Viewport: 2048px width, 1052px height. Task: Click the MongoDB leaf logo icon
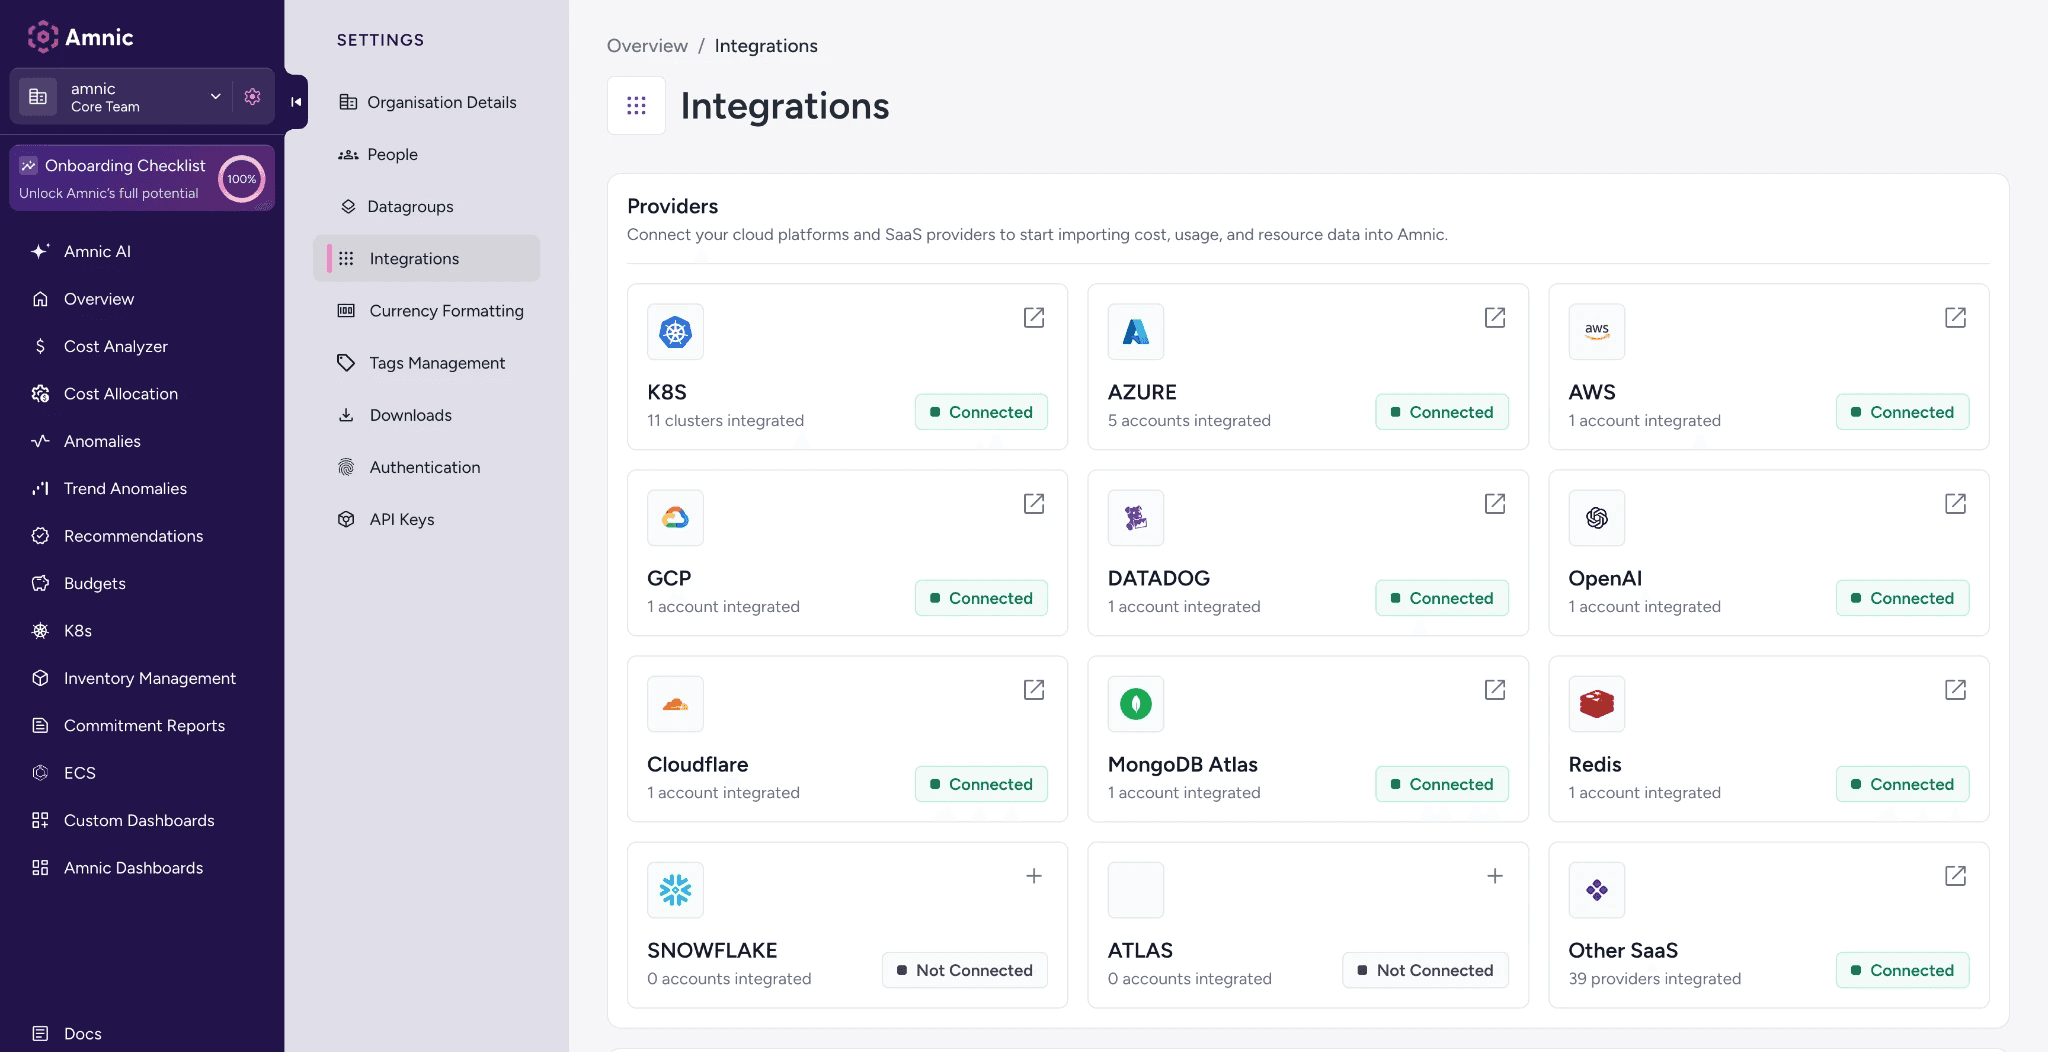(x=1136, y=704)
